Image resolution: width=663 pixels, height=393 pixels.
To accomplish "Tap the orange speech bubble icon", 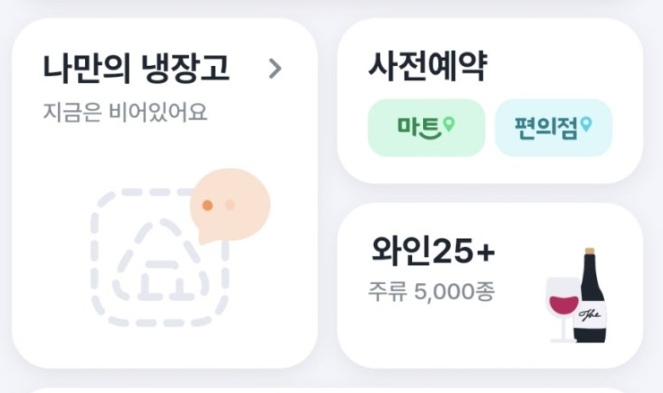I will point(230,206).
